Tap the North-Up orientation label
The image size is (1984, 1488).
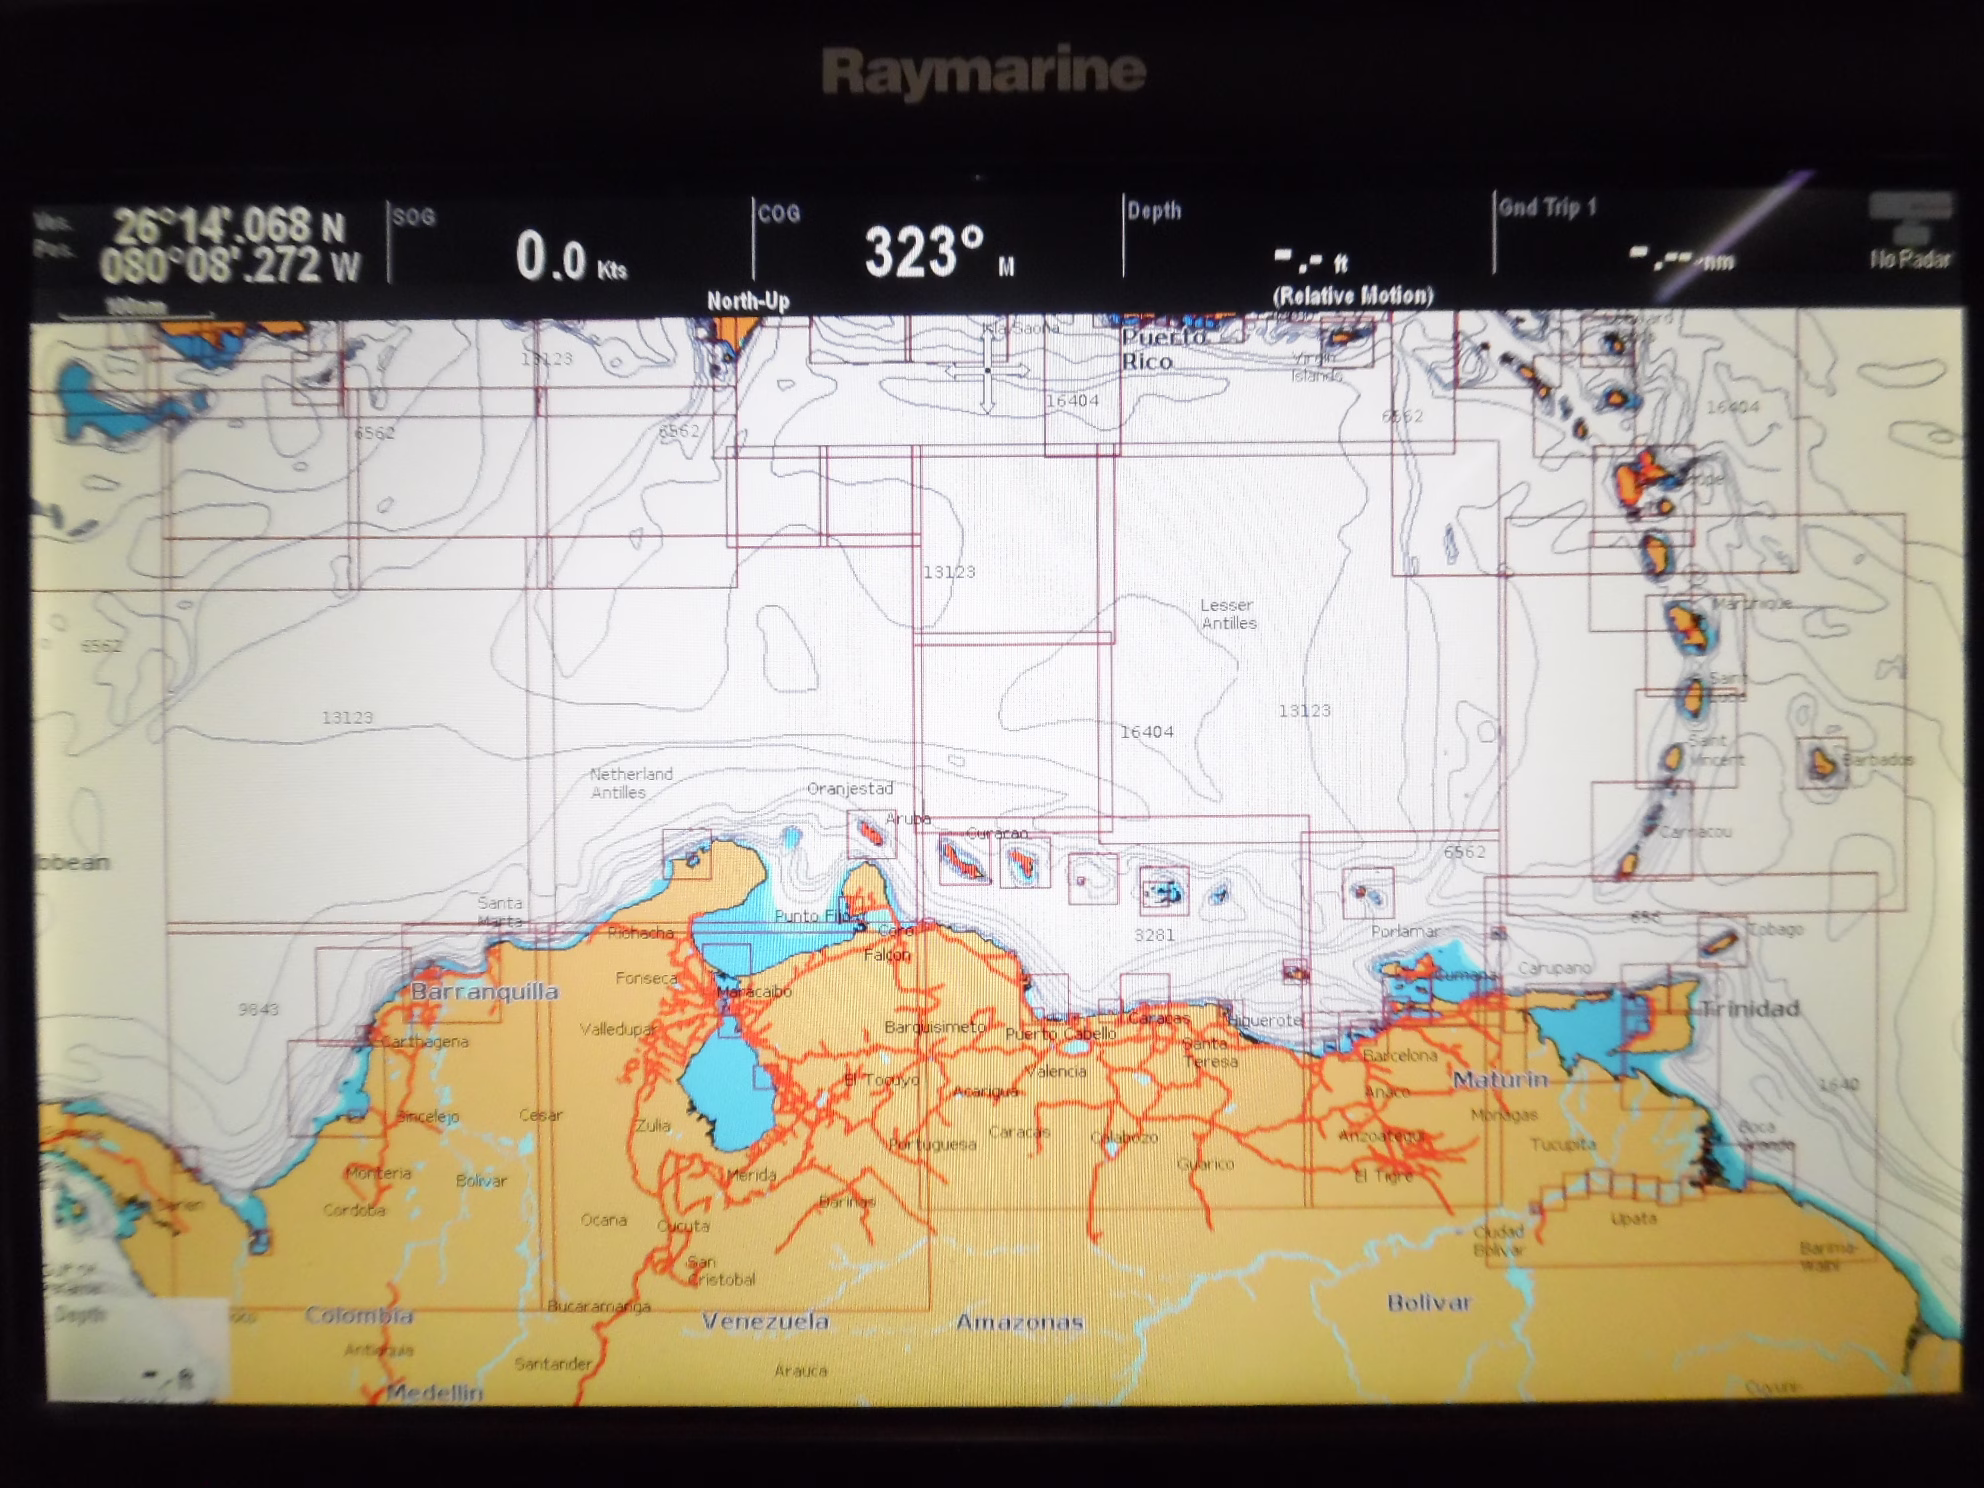748,301
